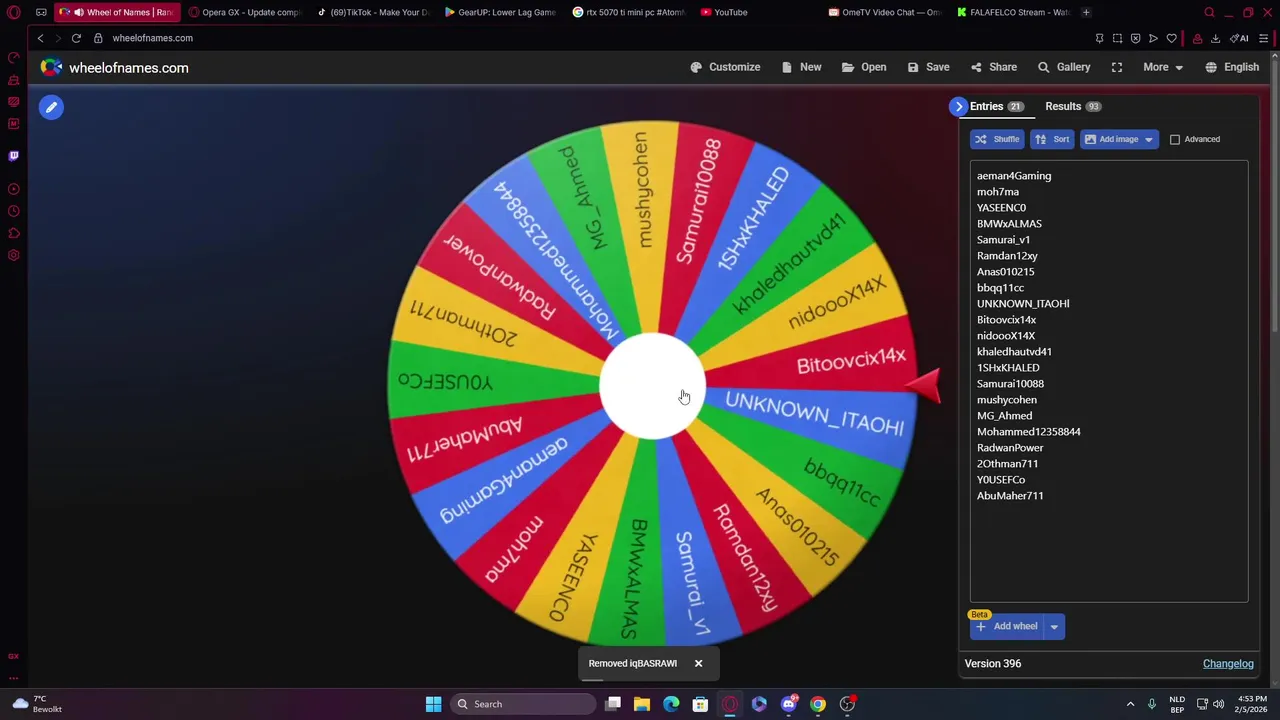Viewport: 1280px width, 720px height.
Task: Open a new browser tab
Action: tap(1086, 12)
